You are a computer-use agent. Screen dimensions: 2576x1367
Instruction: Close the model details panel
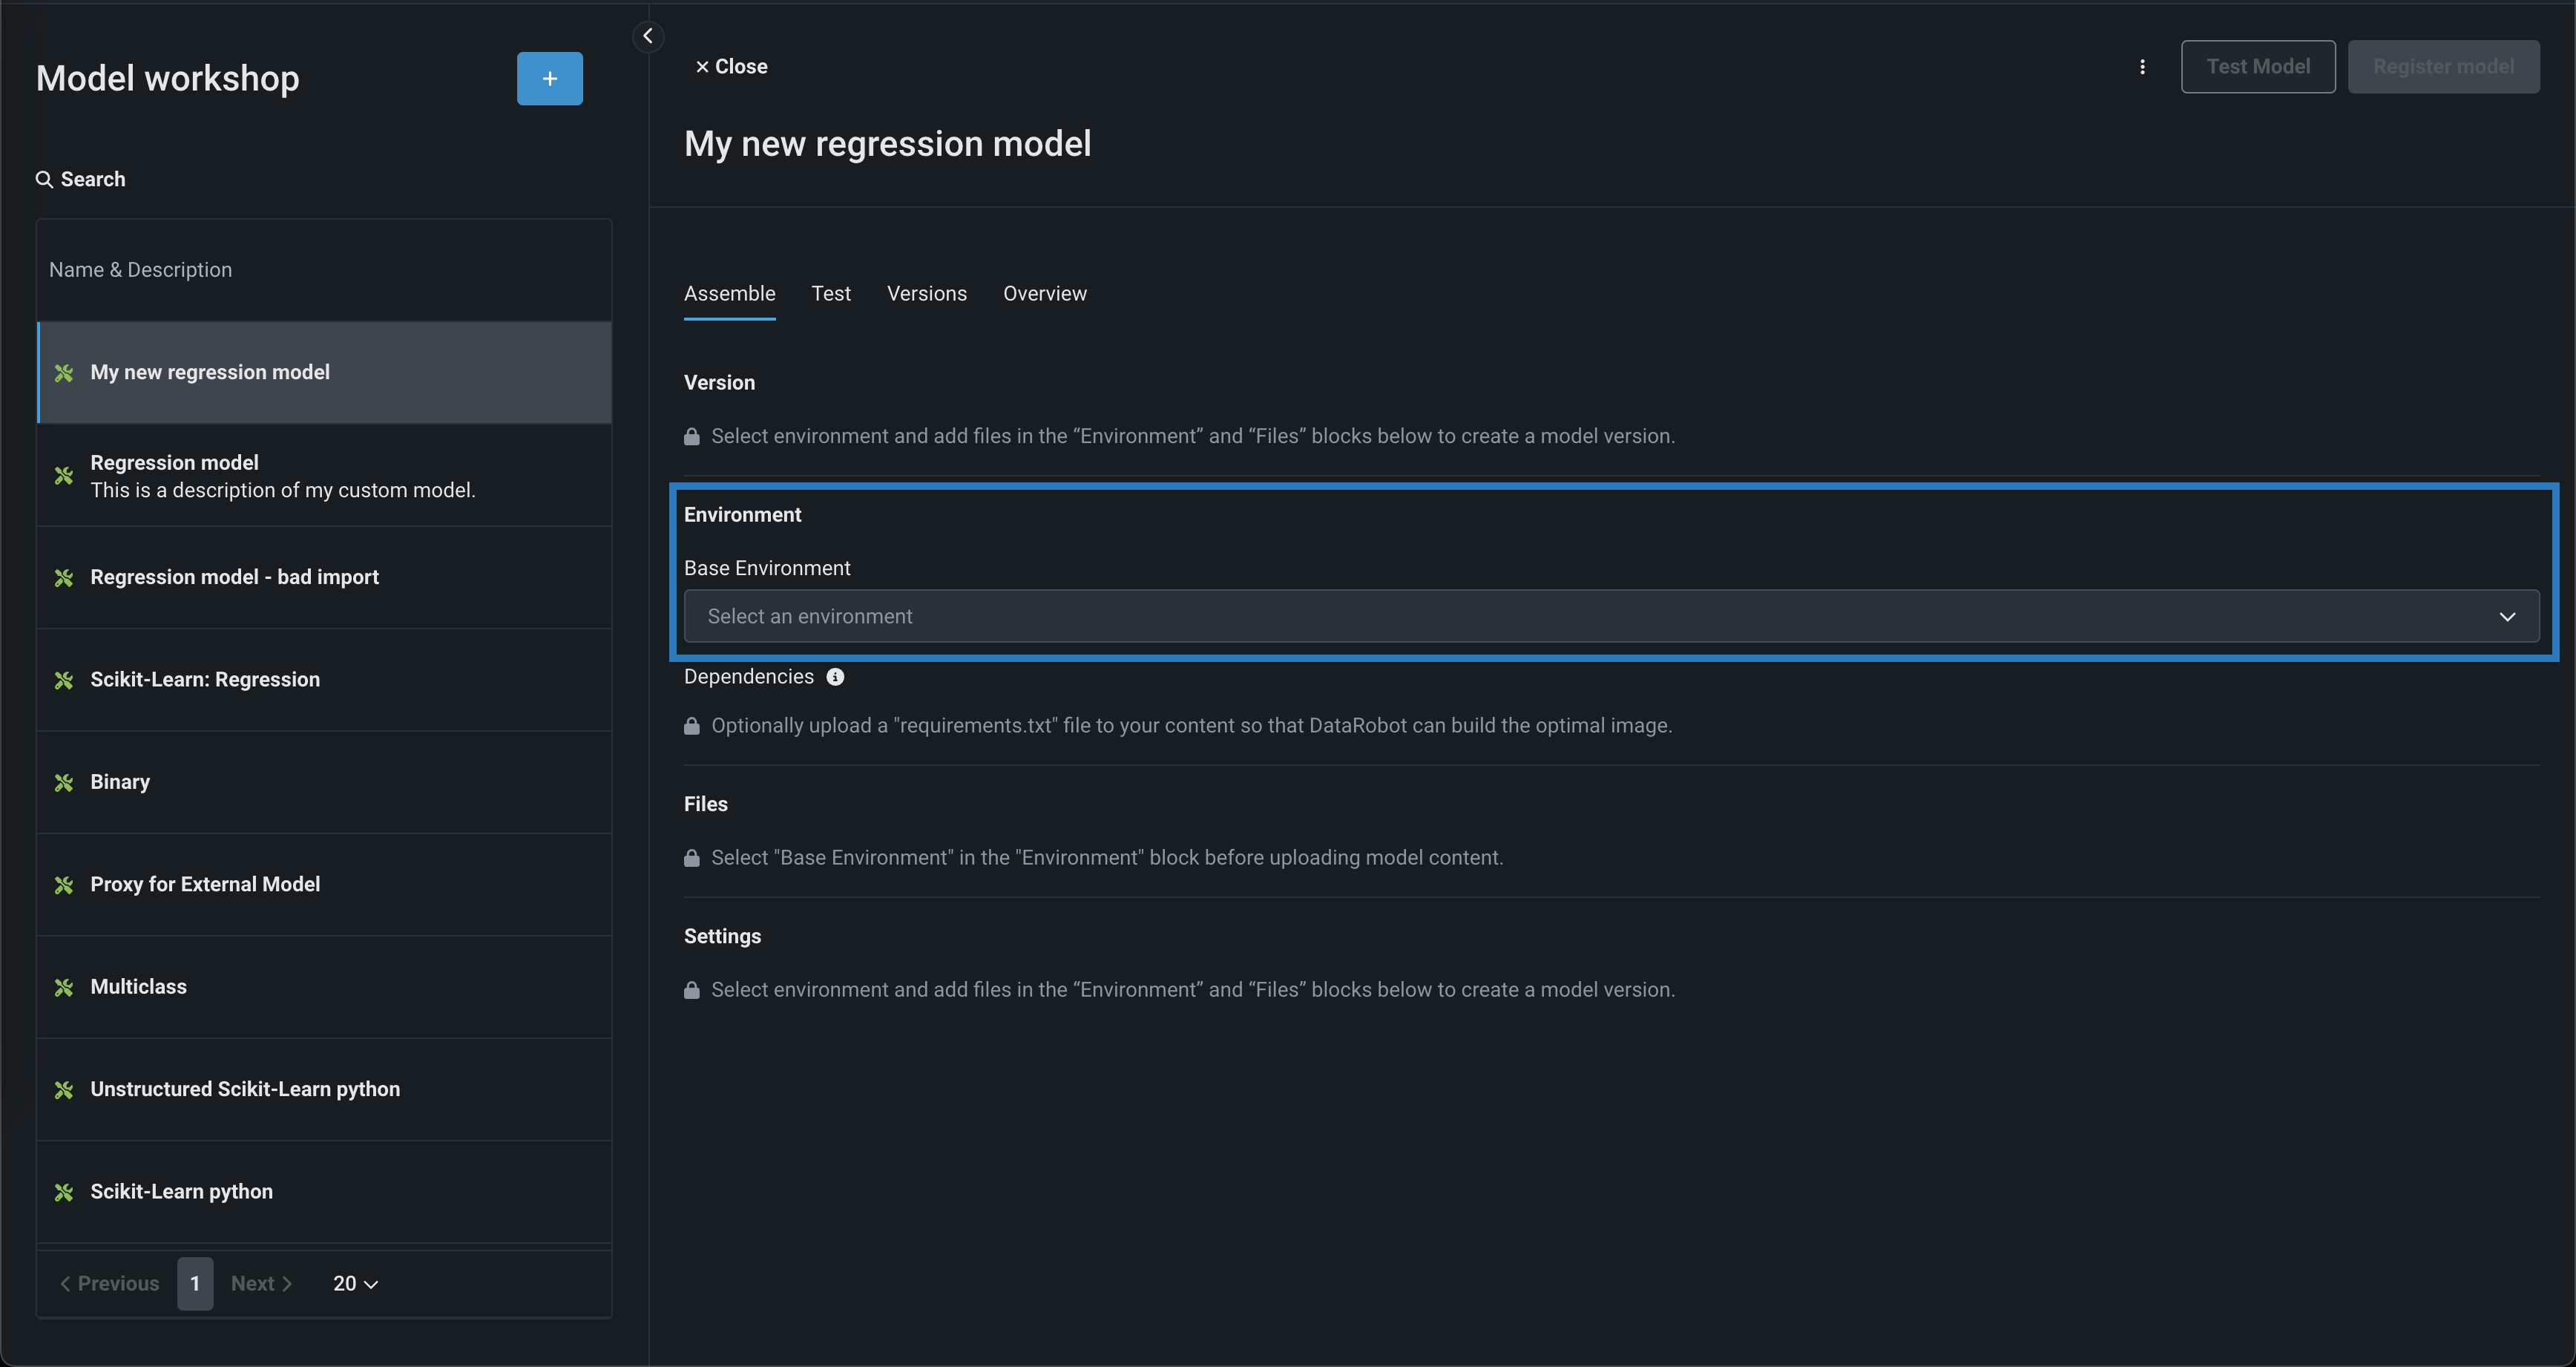731,67
